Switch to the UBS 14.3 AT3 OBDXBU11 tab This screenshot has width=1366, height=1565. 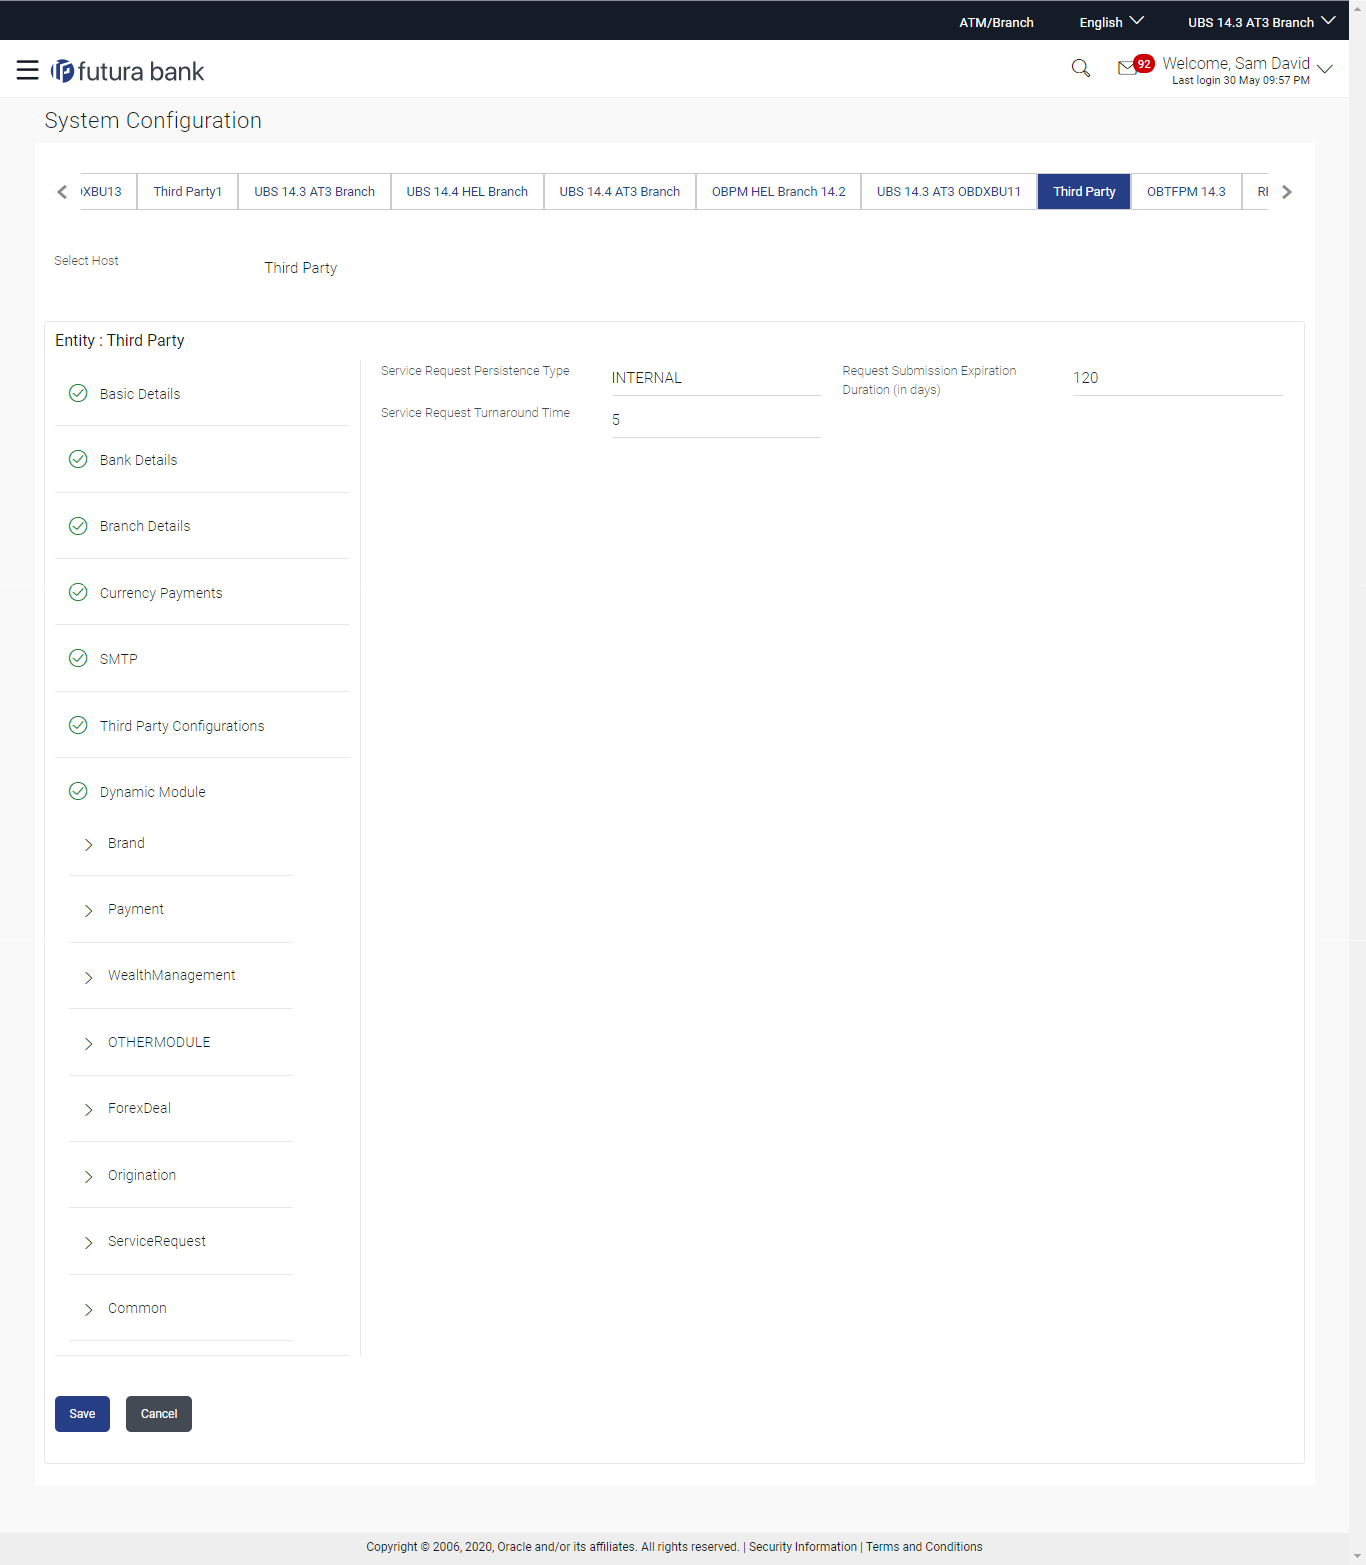[x=949, y=191]
